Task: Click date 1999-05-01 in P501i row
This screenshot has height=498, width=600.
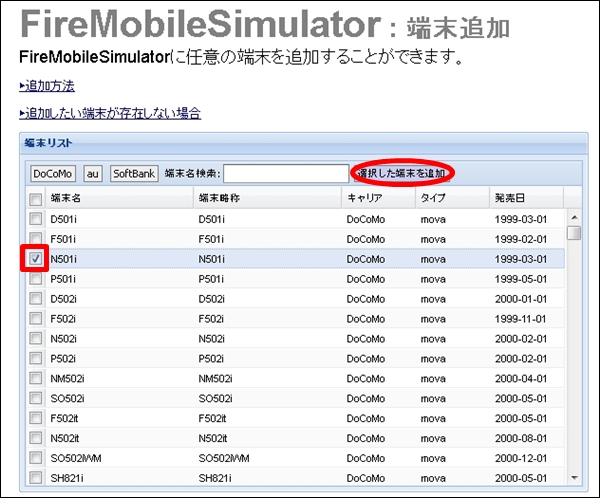Action: click(521, 279)
